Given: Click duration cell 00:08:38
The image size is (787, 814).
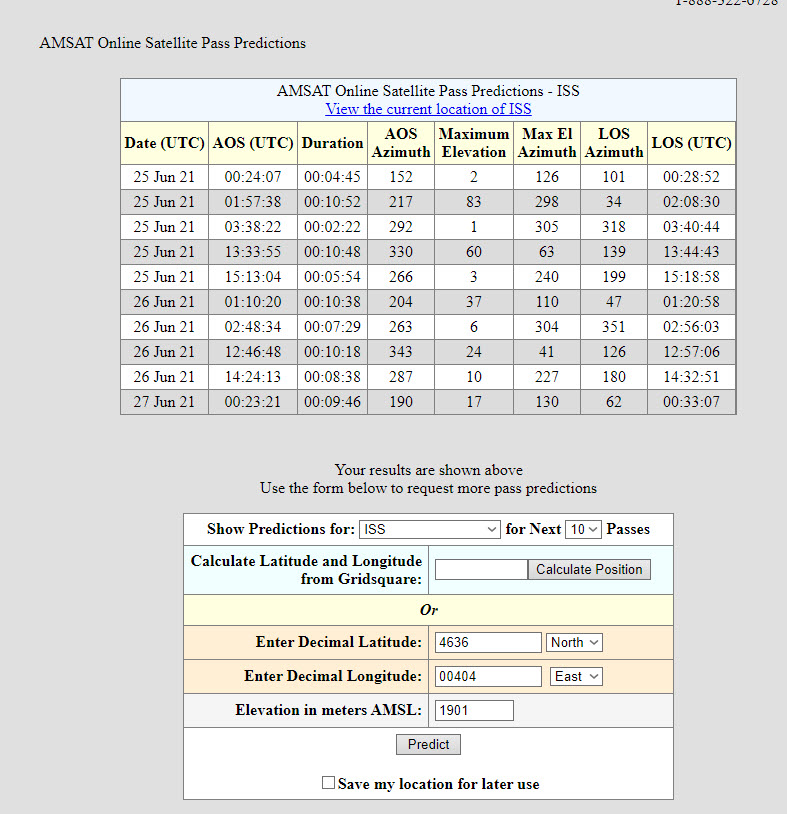Looking at the screenshot, I should [332, 377].
